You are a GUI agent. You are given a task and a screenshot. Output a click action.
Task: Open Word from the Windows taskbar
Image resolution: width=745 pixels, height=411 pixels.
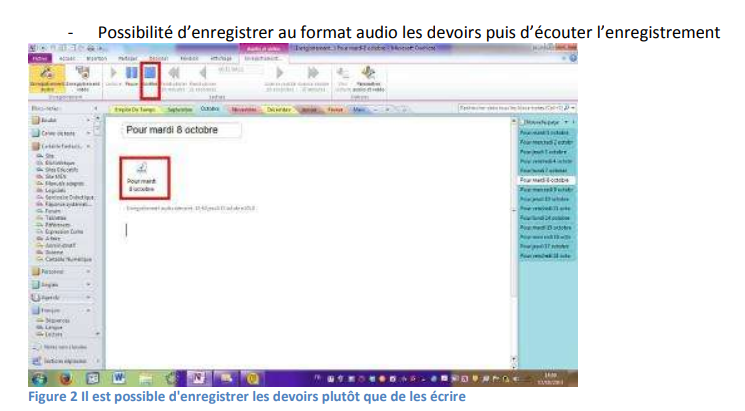118,380
